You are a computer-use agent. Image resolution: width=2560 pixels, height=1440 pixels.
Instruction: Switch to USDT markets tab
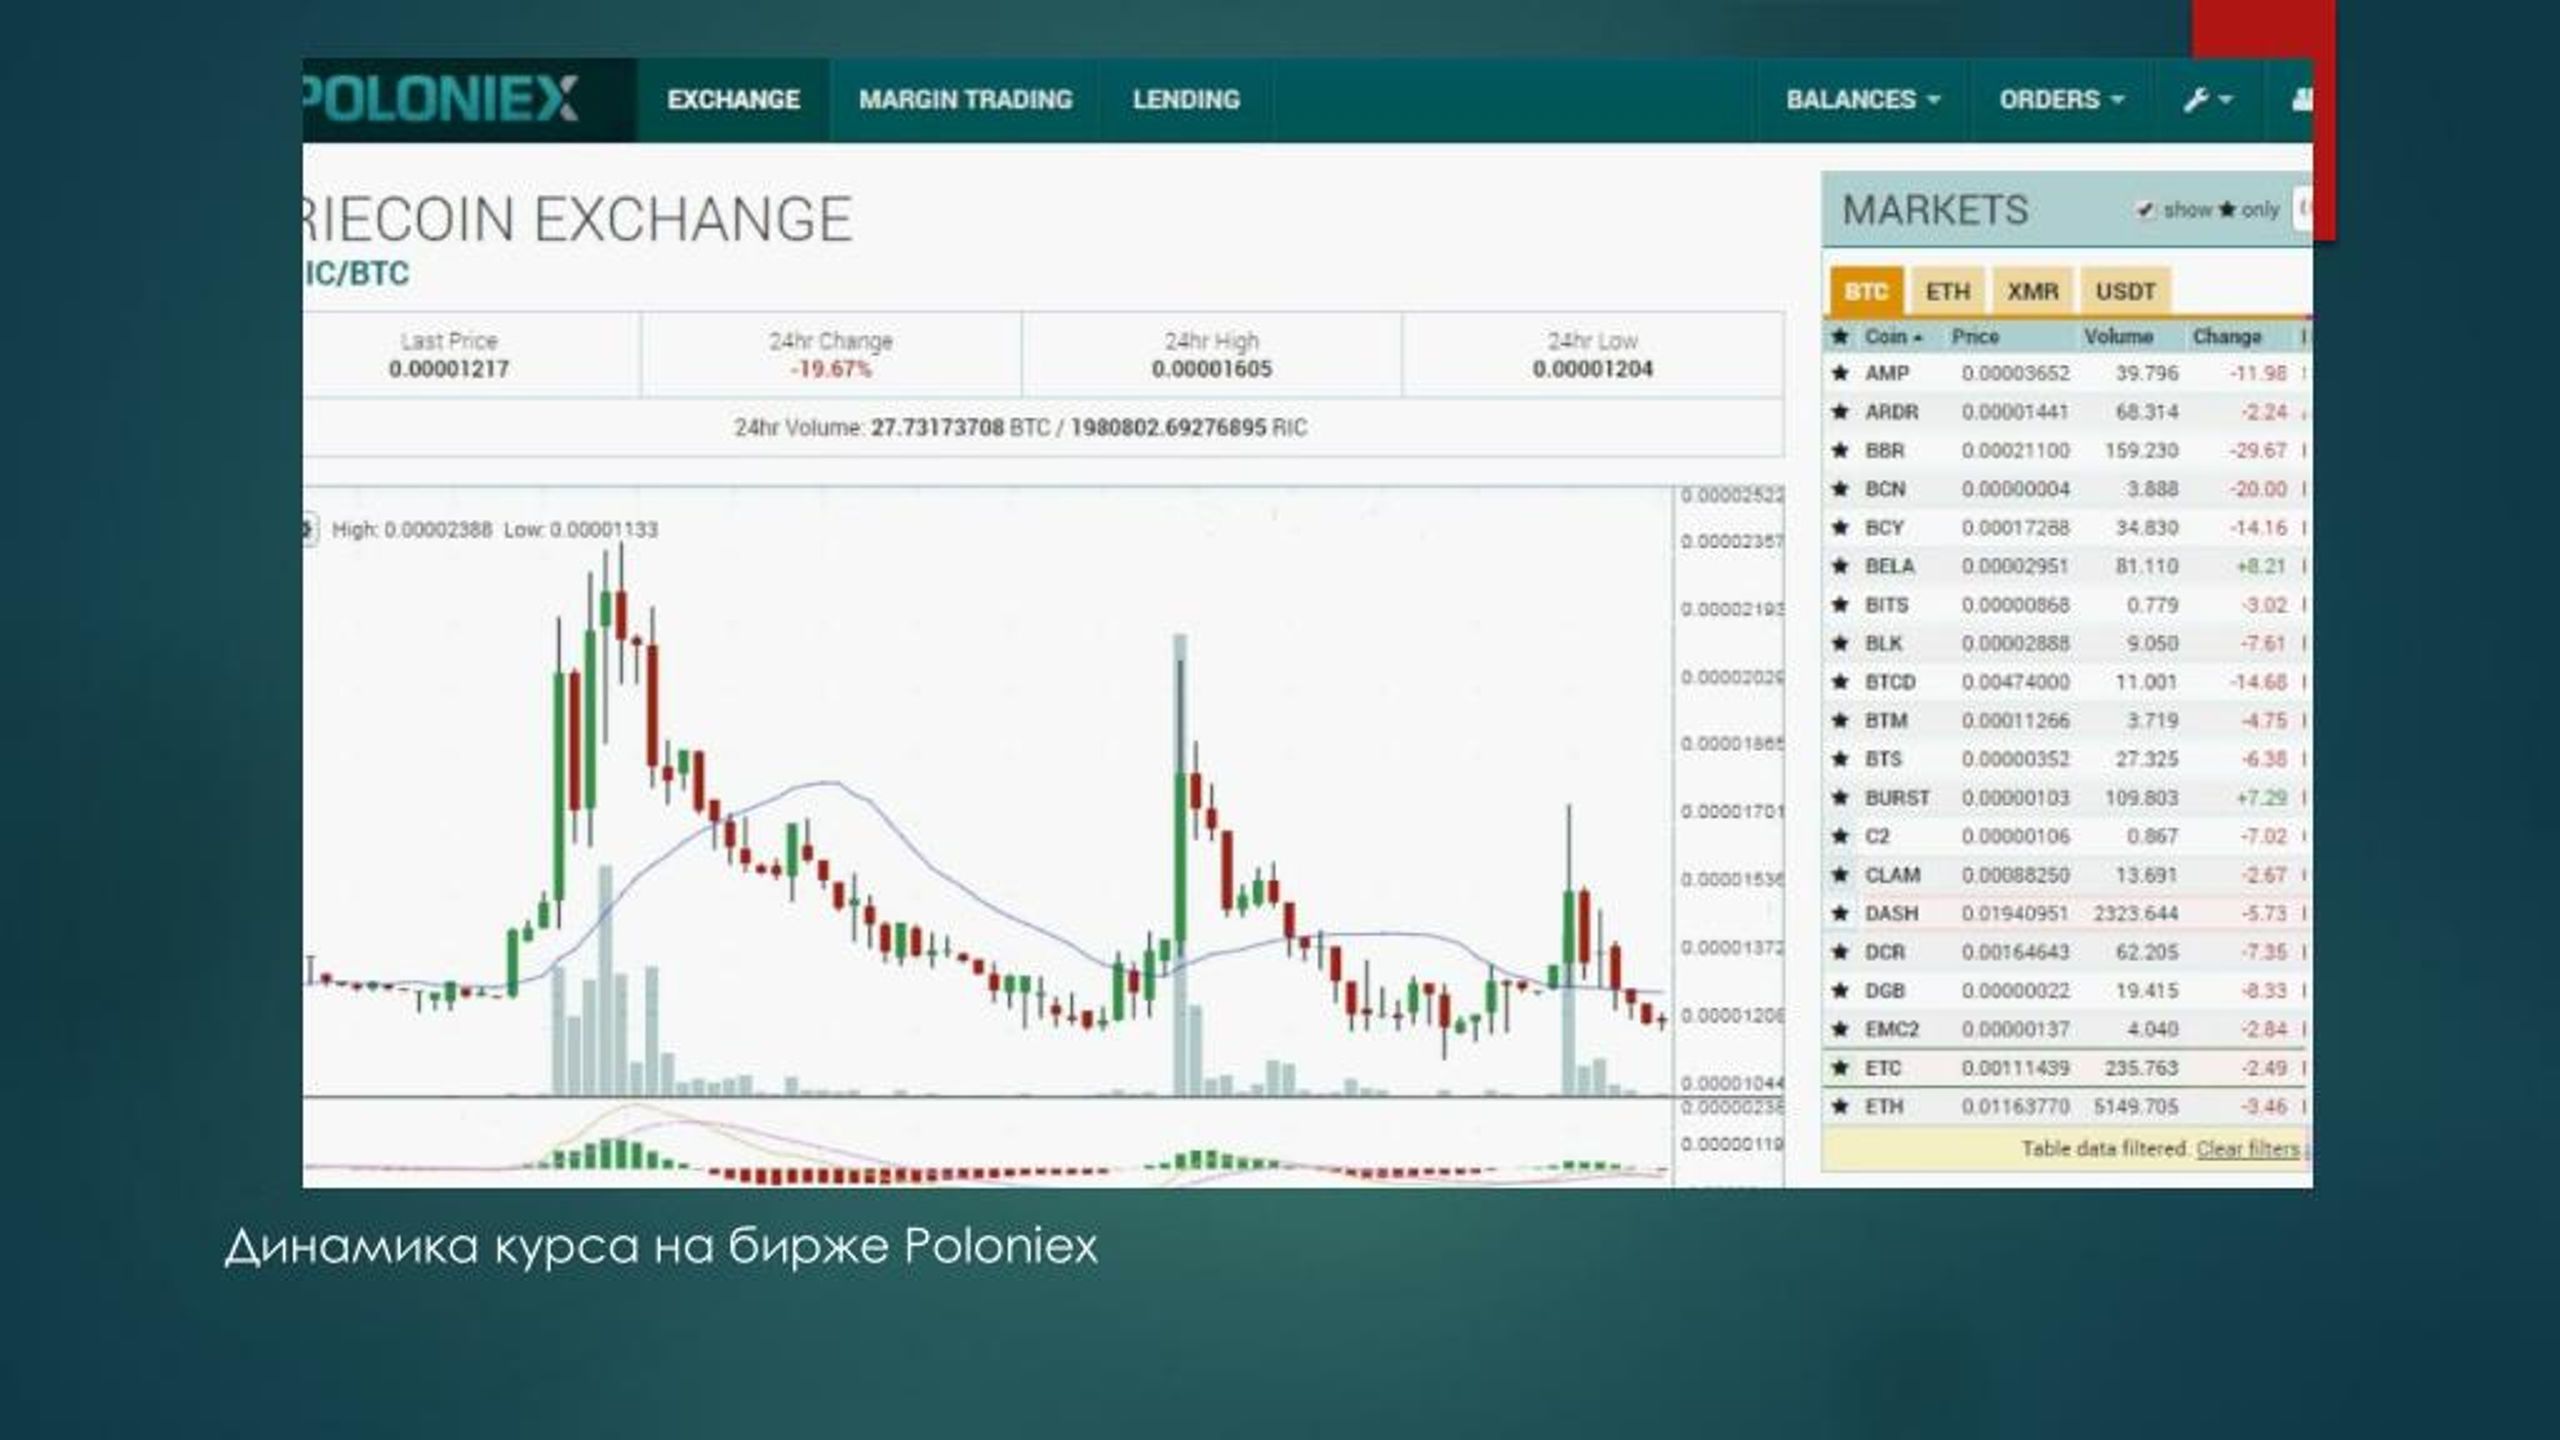[x=2125, y=291]
